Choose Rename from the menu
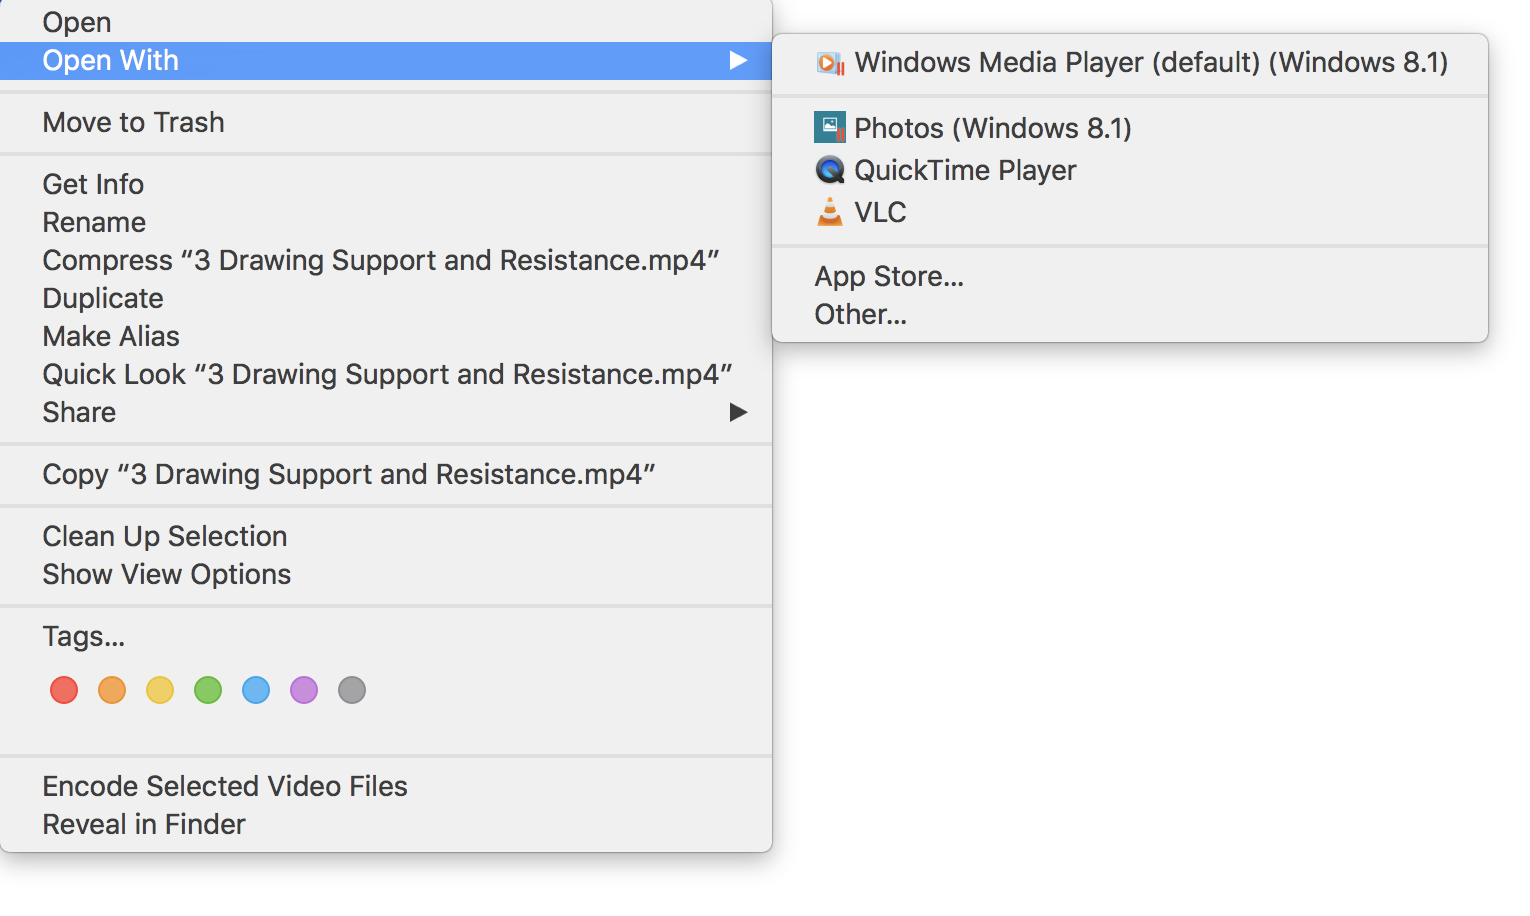The image size is (1530, 916). (x=386, y=222)
